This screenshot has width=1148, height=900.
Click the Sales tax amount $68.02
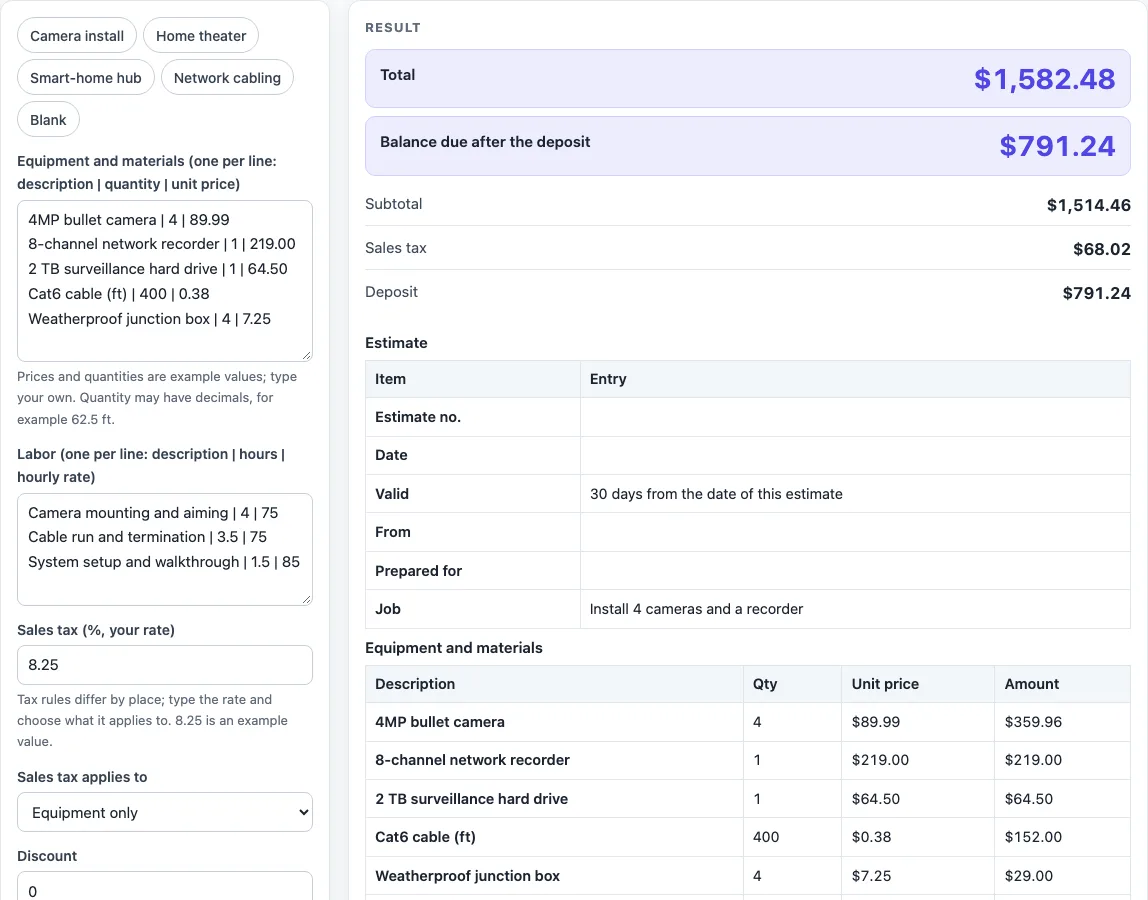tap(1102, 249)
